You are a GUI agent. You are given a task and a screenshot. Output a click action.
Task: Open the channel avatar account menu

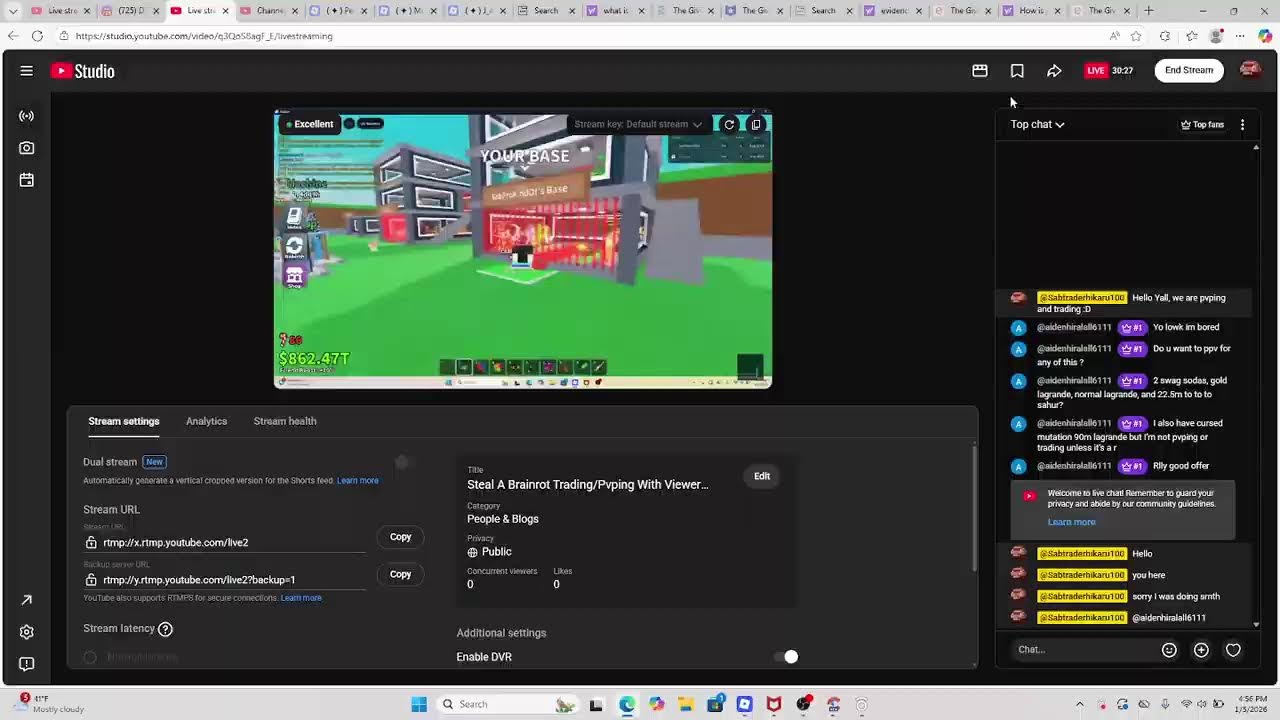click(x=1249, y=70)
